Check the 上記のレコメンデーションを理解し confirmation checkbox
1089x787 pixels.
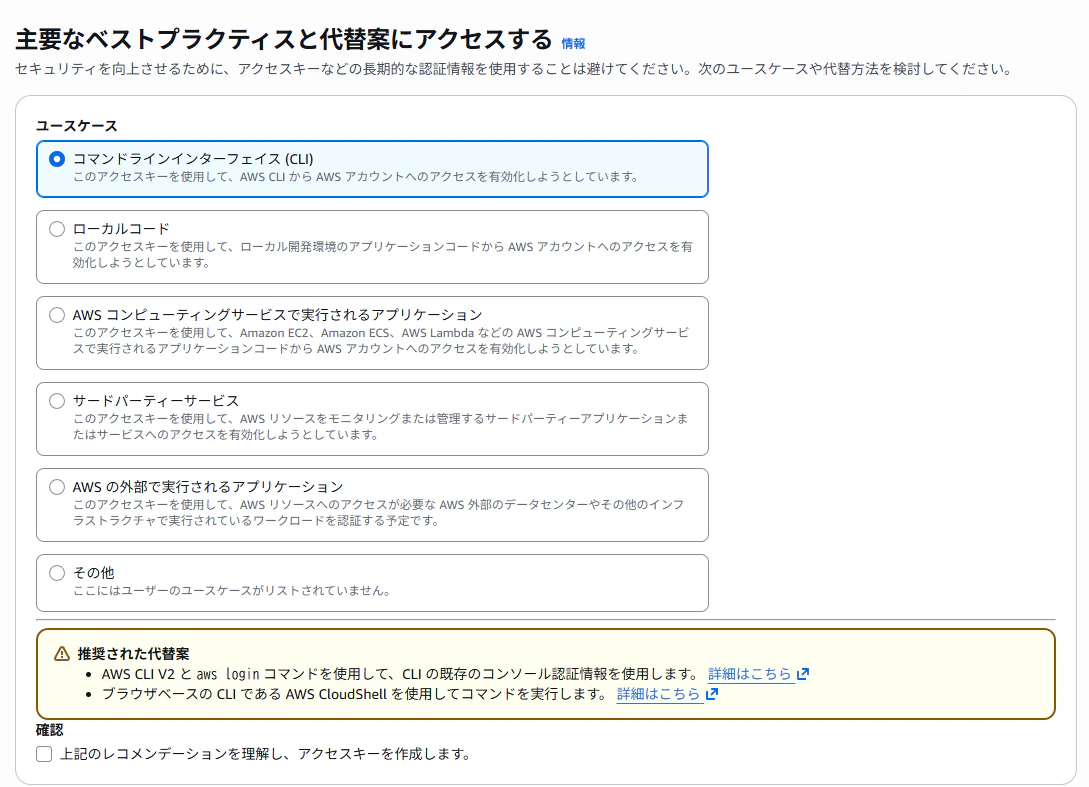tap(44, 754)
